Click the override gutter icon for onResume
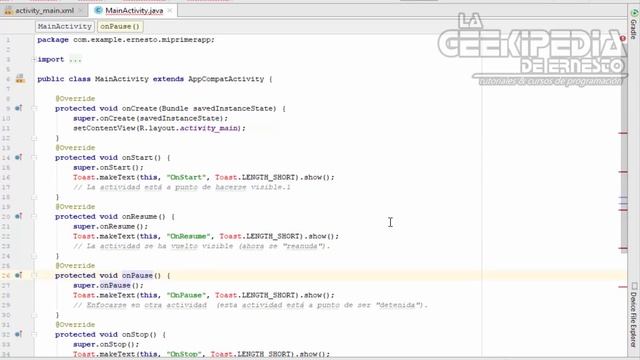This screenshot has height=360, width=640. click(18, 216)
